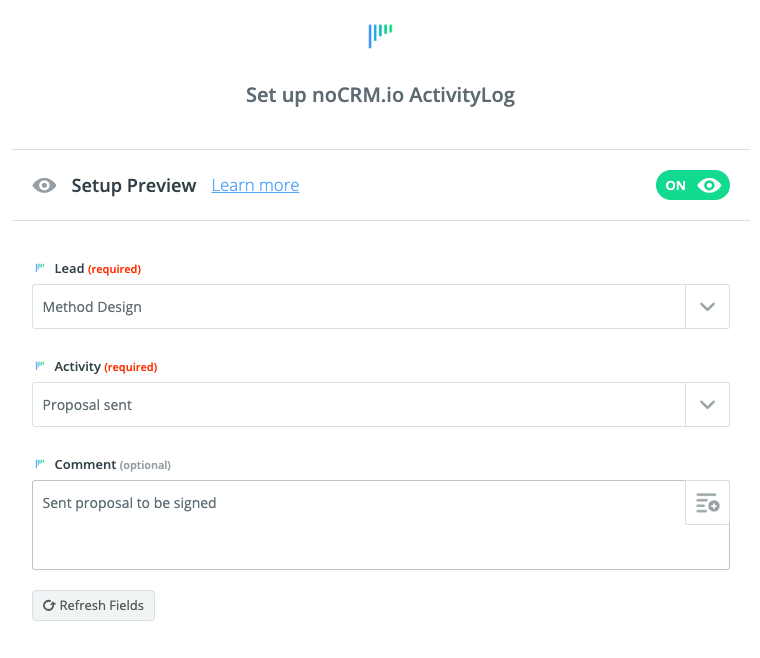Click the noCRM.io logo at the top
Image resolution: width=760 pixels, height=658 pixels.
(x=380, y=36)
